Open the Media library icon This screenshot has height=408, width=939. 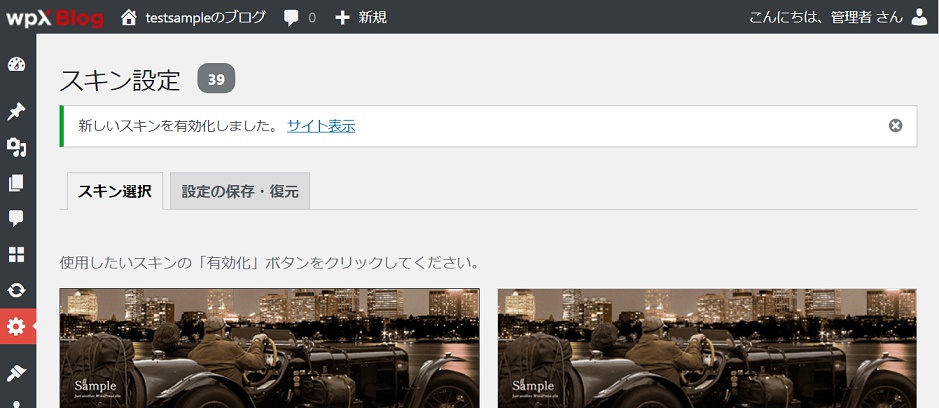point(16,147)
